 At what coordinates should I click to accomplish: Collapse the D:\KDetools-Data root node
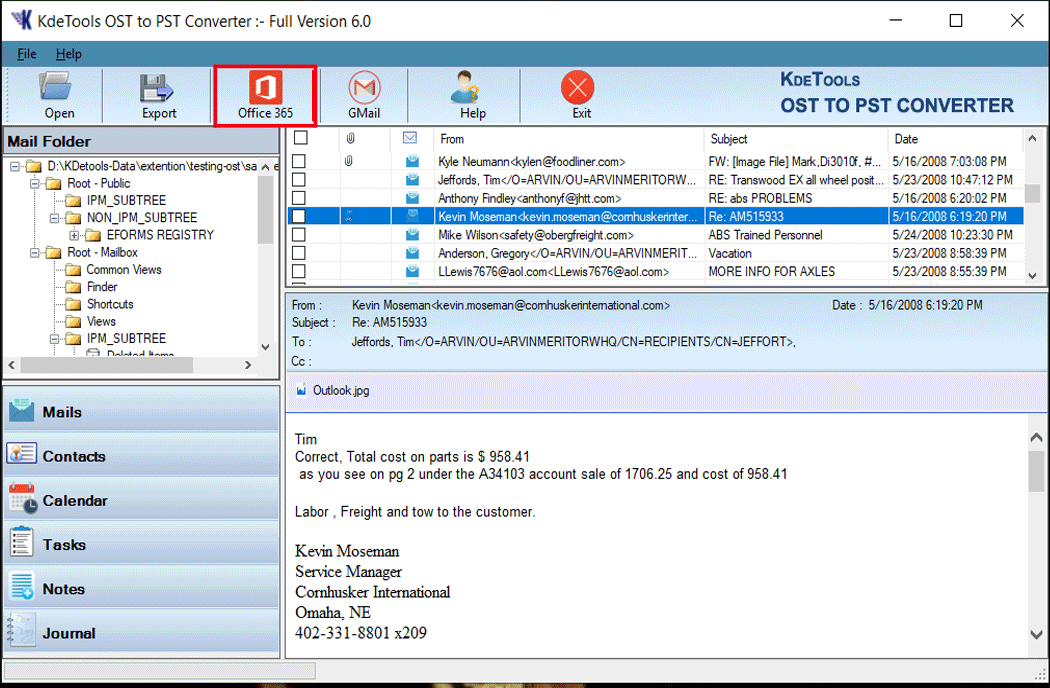pyautogui.click(x=15, y=166)
